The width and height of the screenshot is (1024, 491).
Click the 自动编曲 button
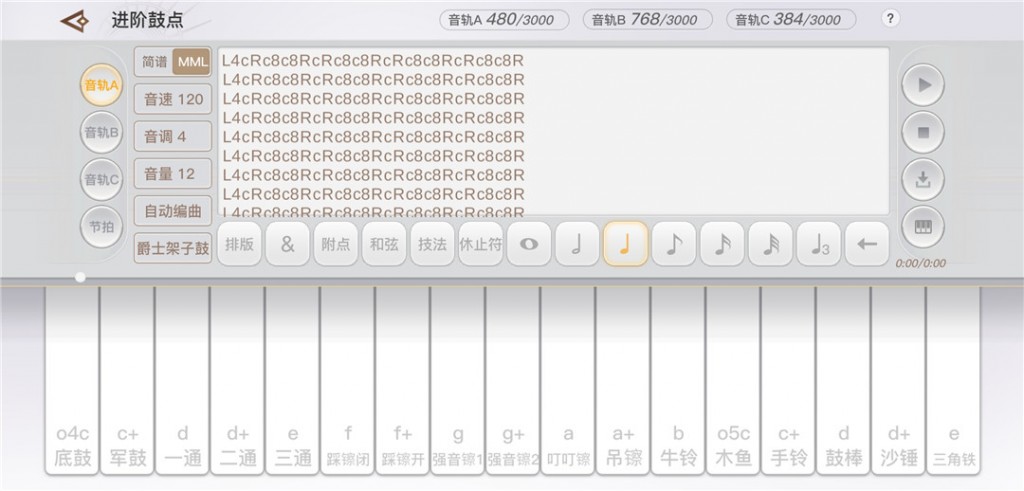pyautogui.click(x=173, y=211)
